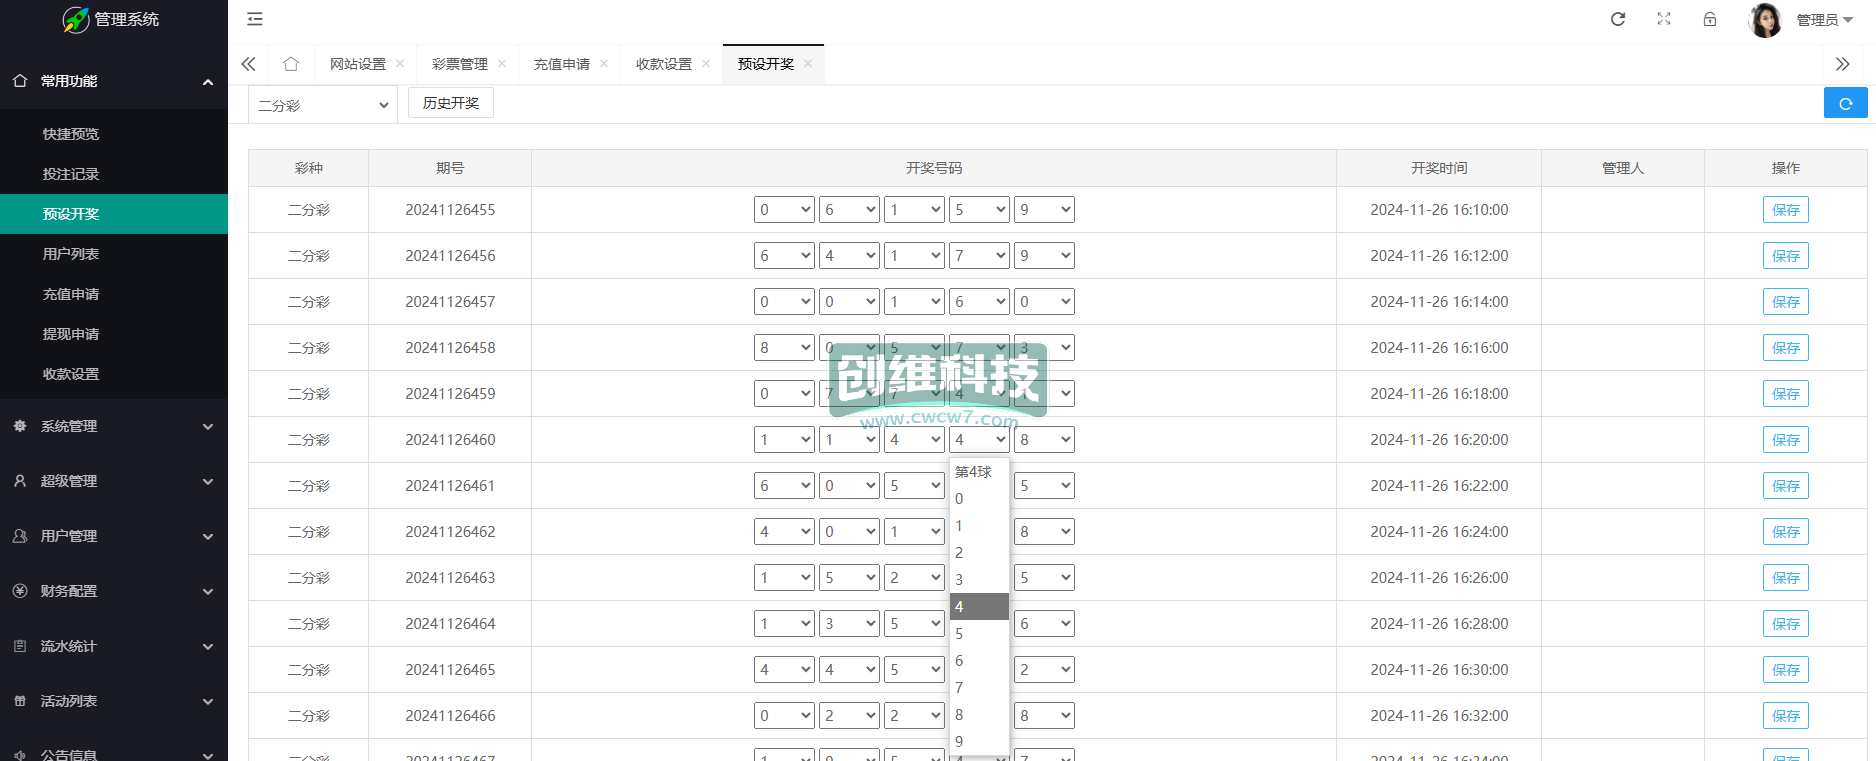Open fifth ball dropdown in row 20241126456
This screenshot has height=761, width=1876.
pos(1044,256)
